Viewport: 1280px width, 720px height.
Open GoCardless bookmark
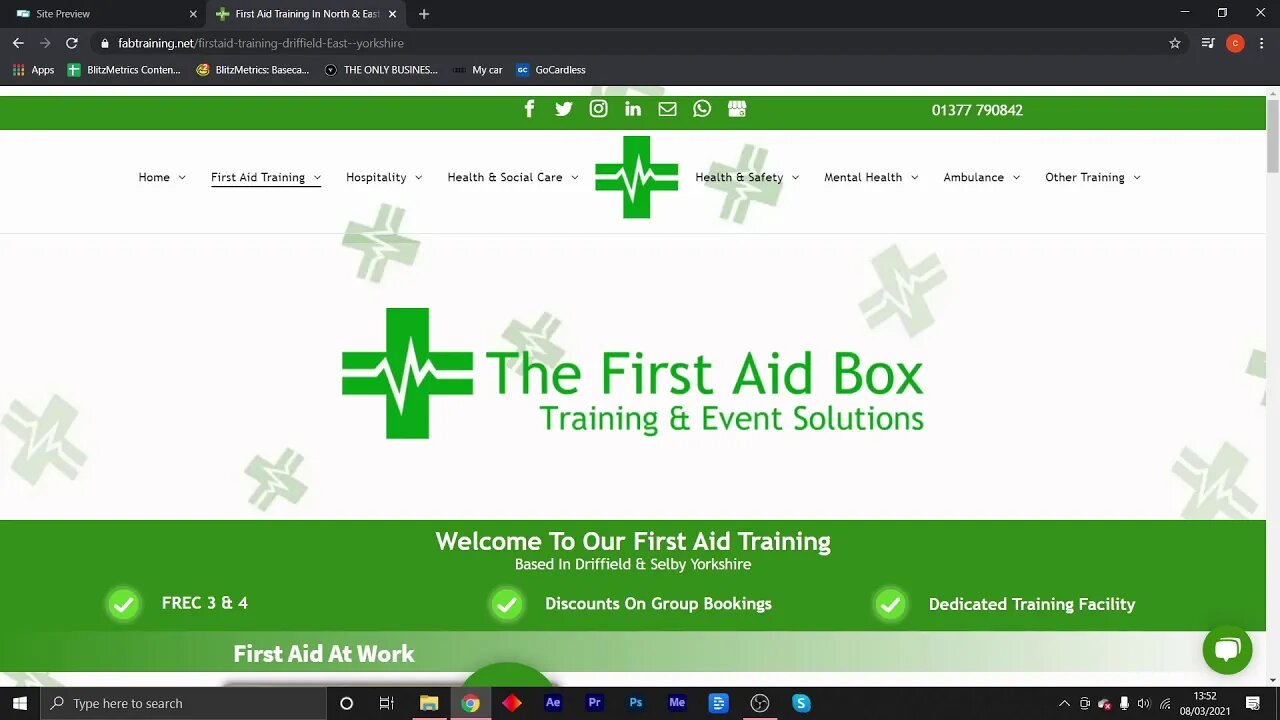(x=551, y=70)
